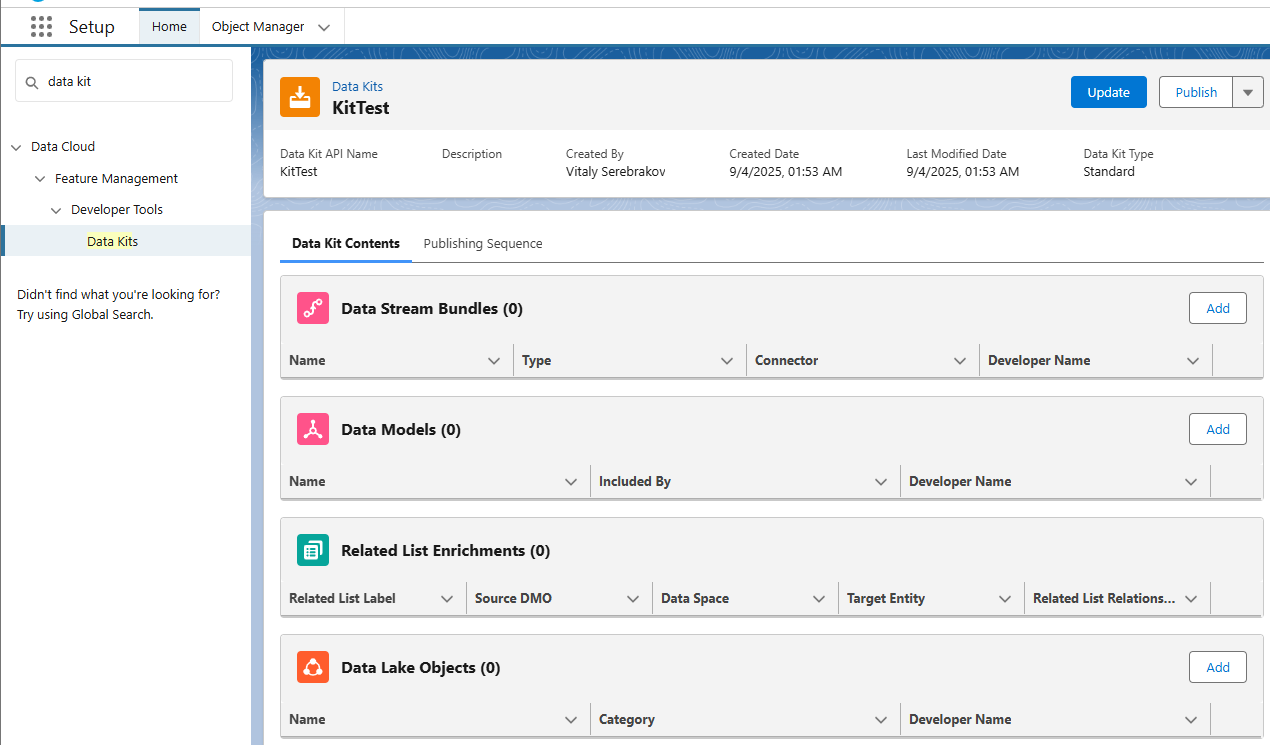1270x745 pixels.
Task: Open Source DMO column menu chevron
Action: pyautogui.click(x=633, y=599)
